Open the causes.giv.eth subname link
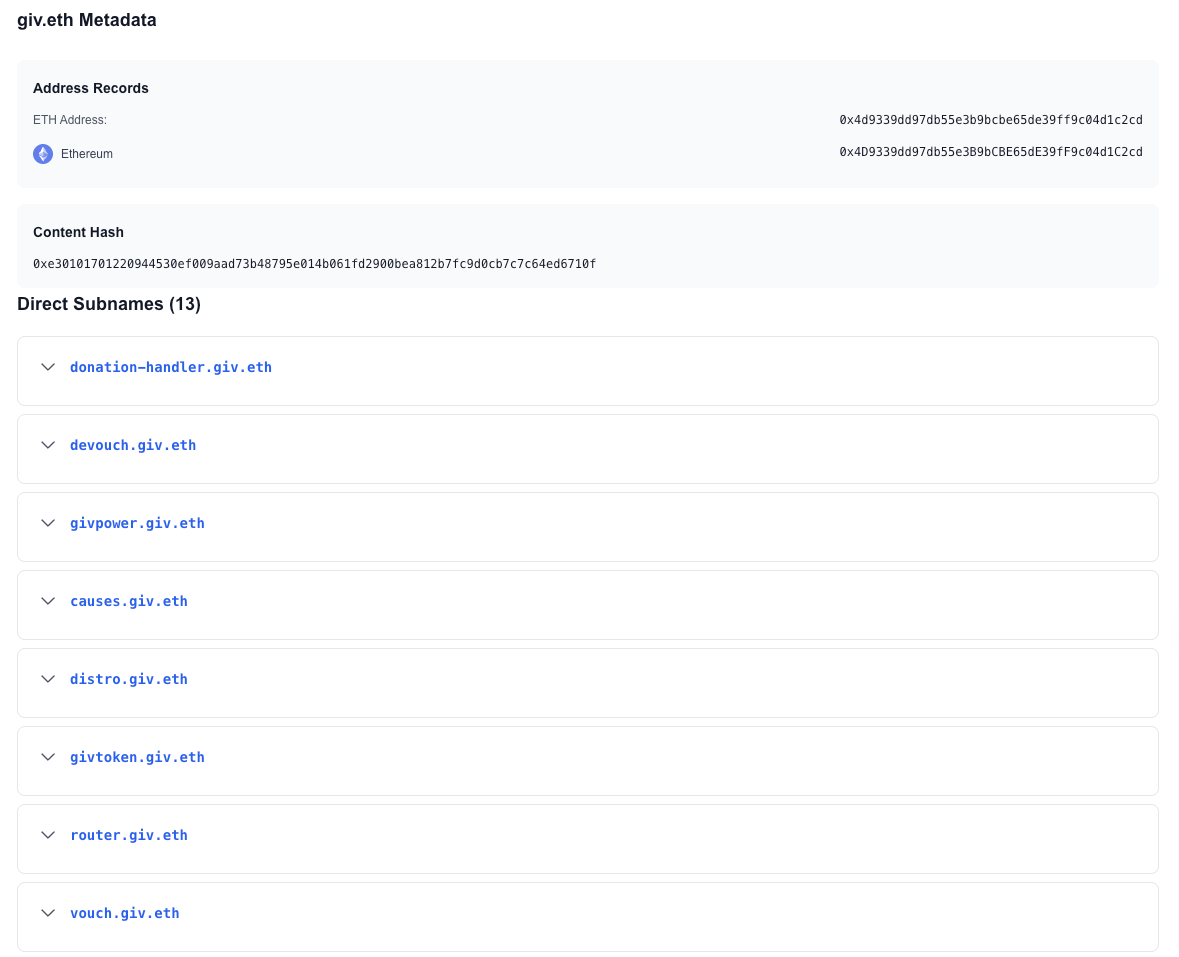The height and width of the screenshot is (957, 1179). click(129, 601)
